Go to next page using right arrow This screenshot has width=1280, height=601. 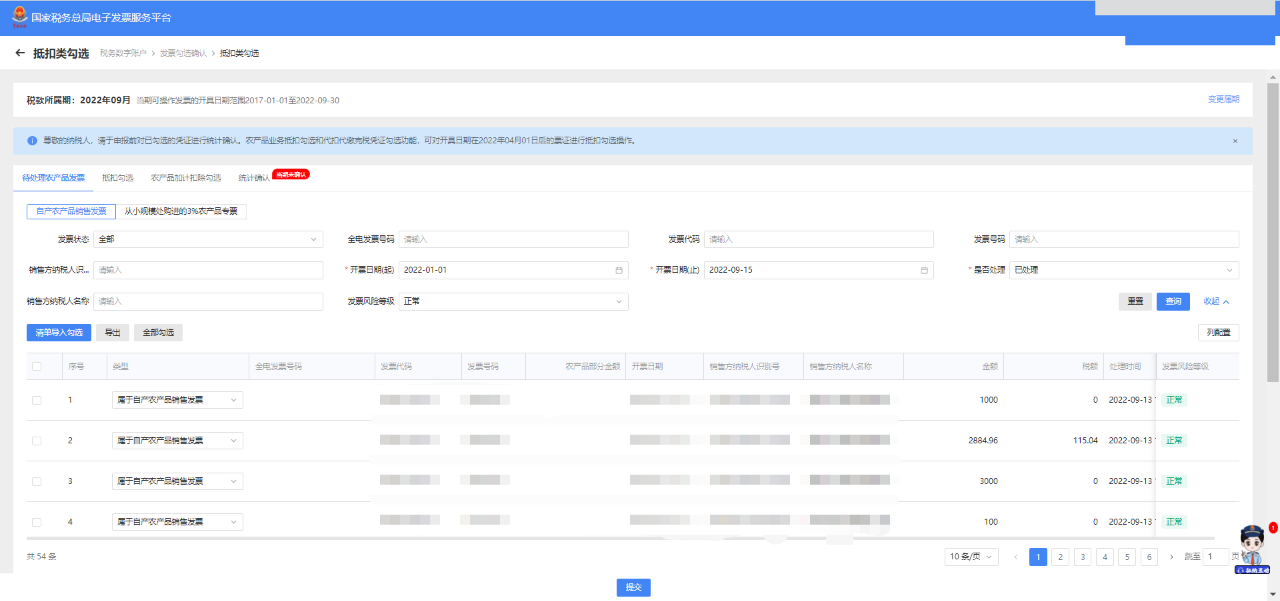(1171, 557)
